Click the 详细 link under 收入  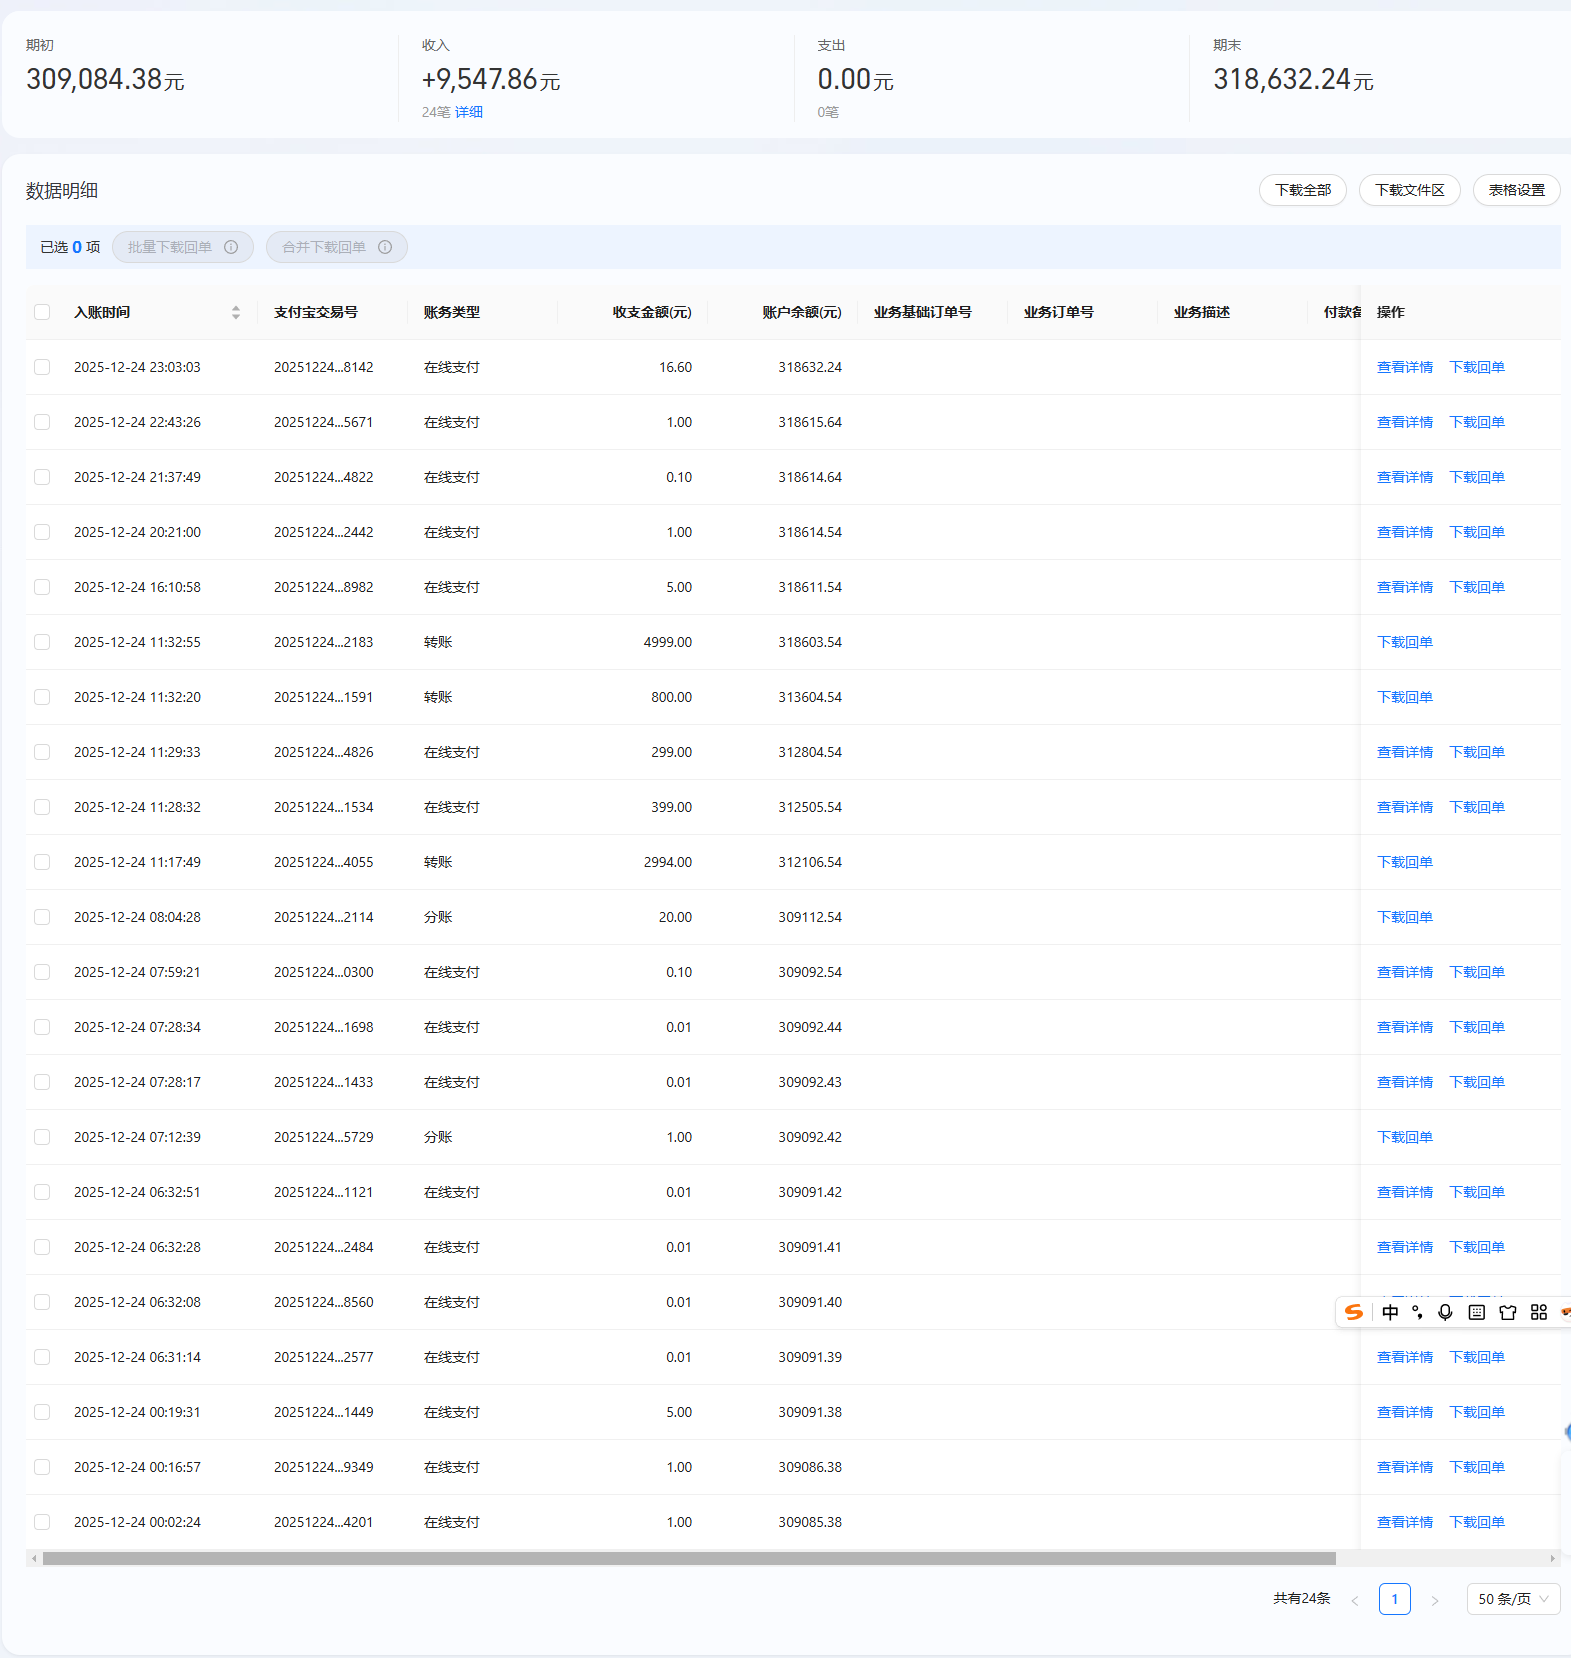[x=469, y=112]
